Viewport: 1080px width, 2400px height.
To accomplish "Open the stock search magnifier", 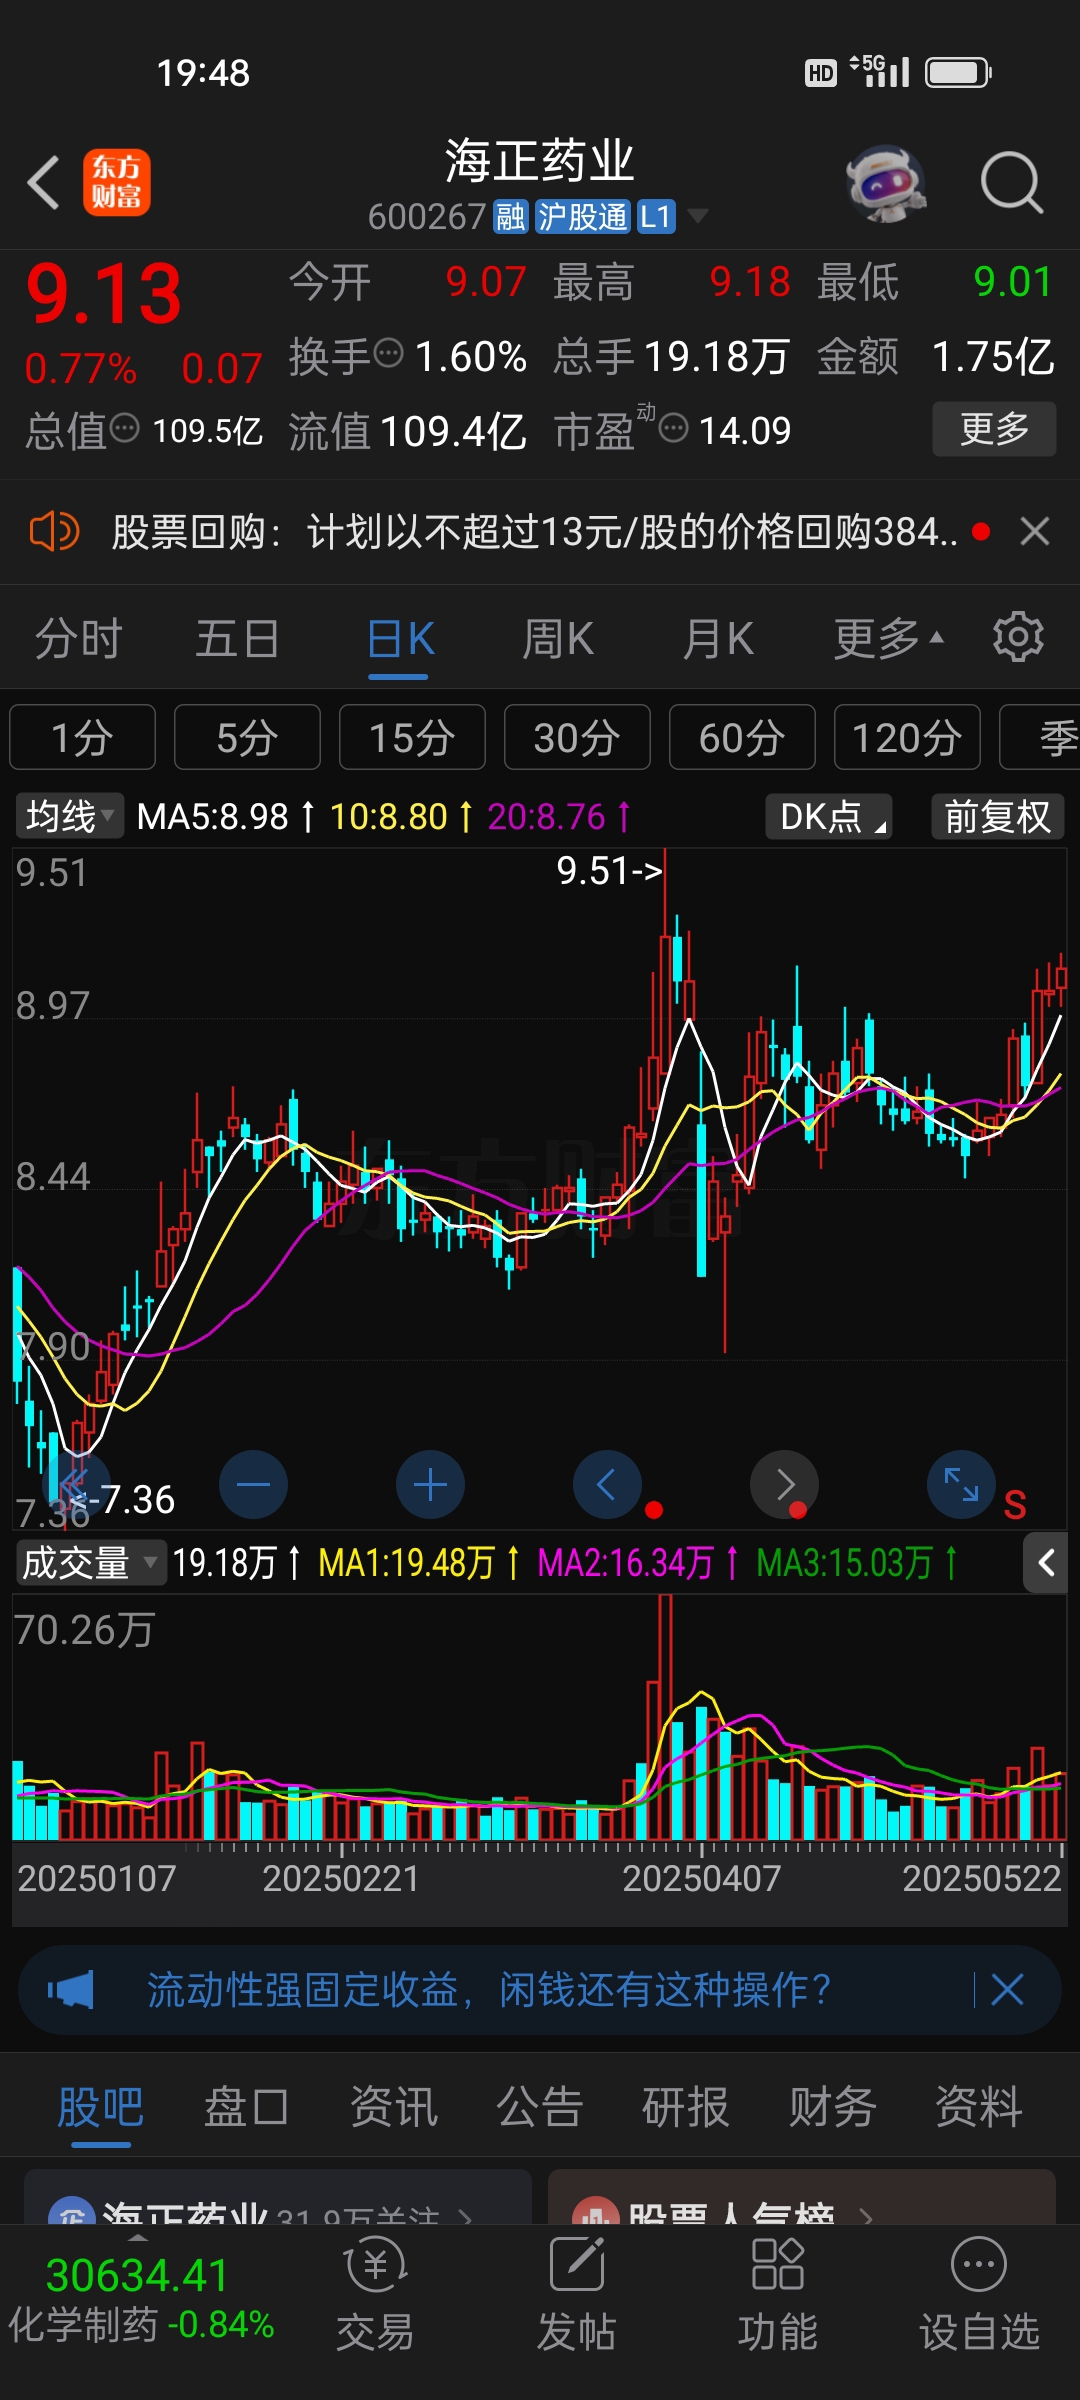I will (1012, 183).
